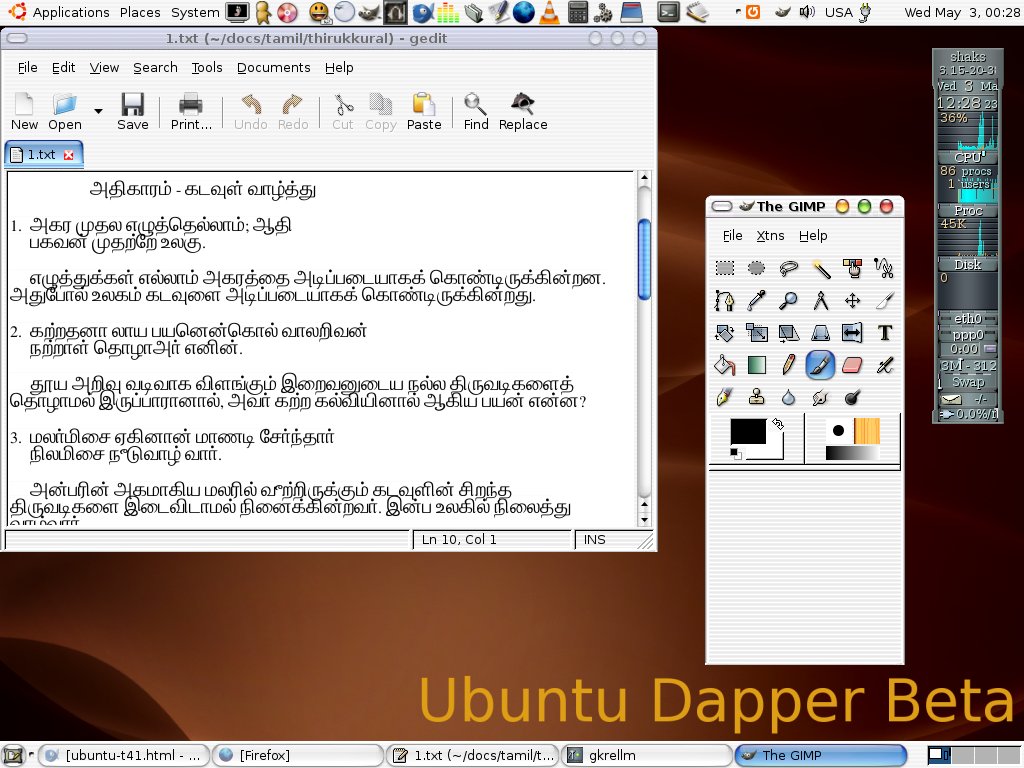The image size is (1024, 768).
Task: Select the Perspective tool
Action: coord(820,333)
